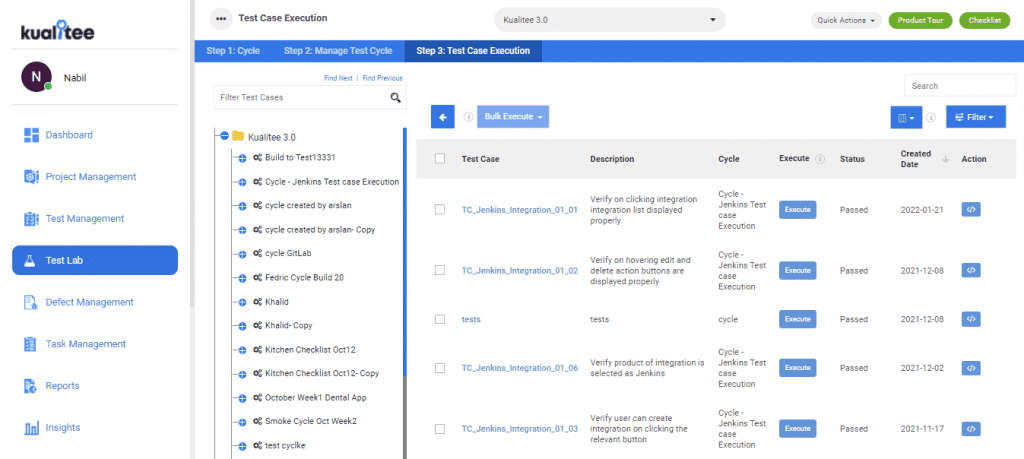The width and height of the screenshot is (1024, 459).
Task: Click the info icon next to Filter button
Action: pyautogui.click(x=931, y=118)
